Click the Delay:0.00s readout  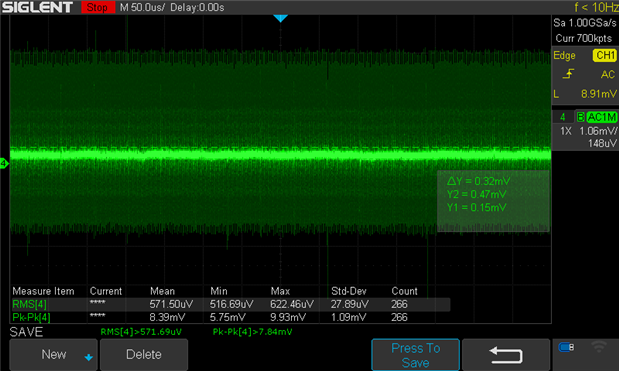coord(197,7)
